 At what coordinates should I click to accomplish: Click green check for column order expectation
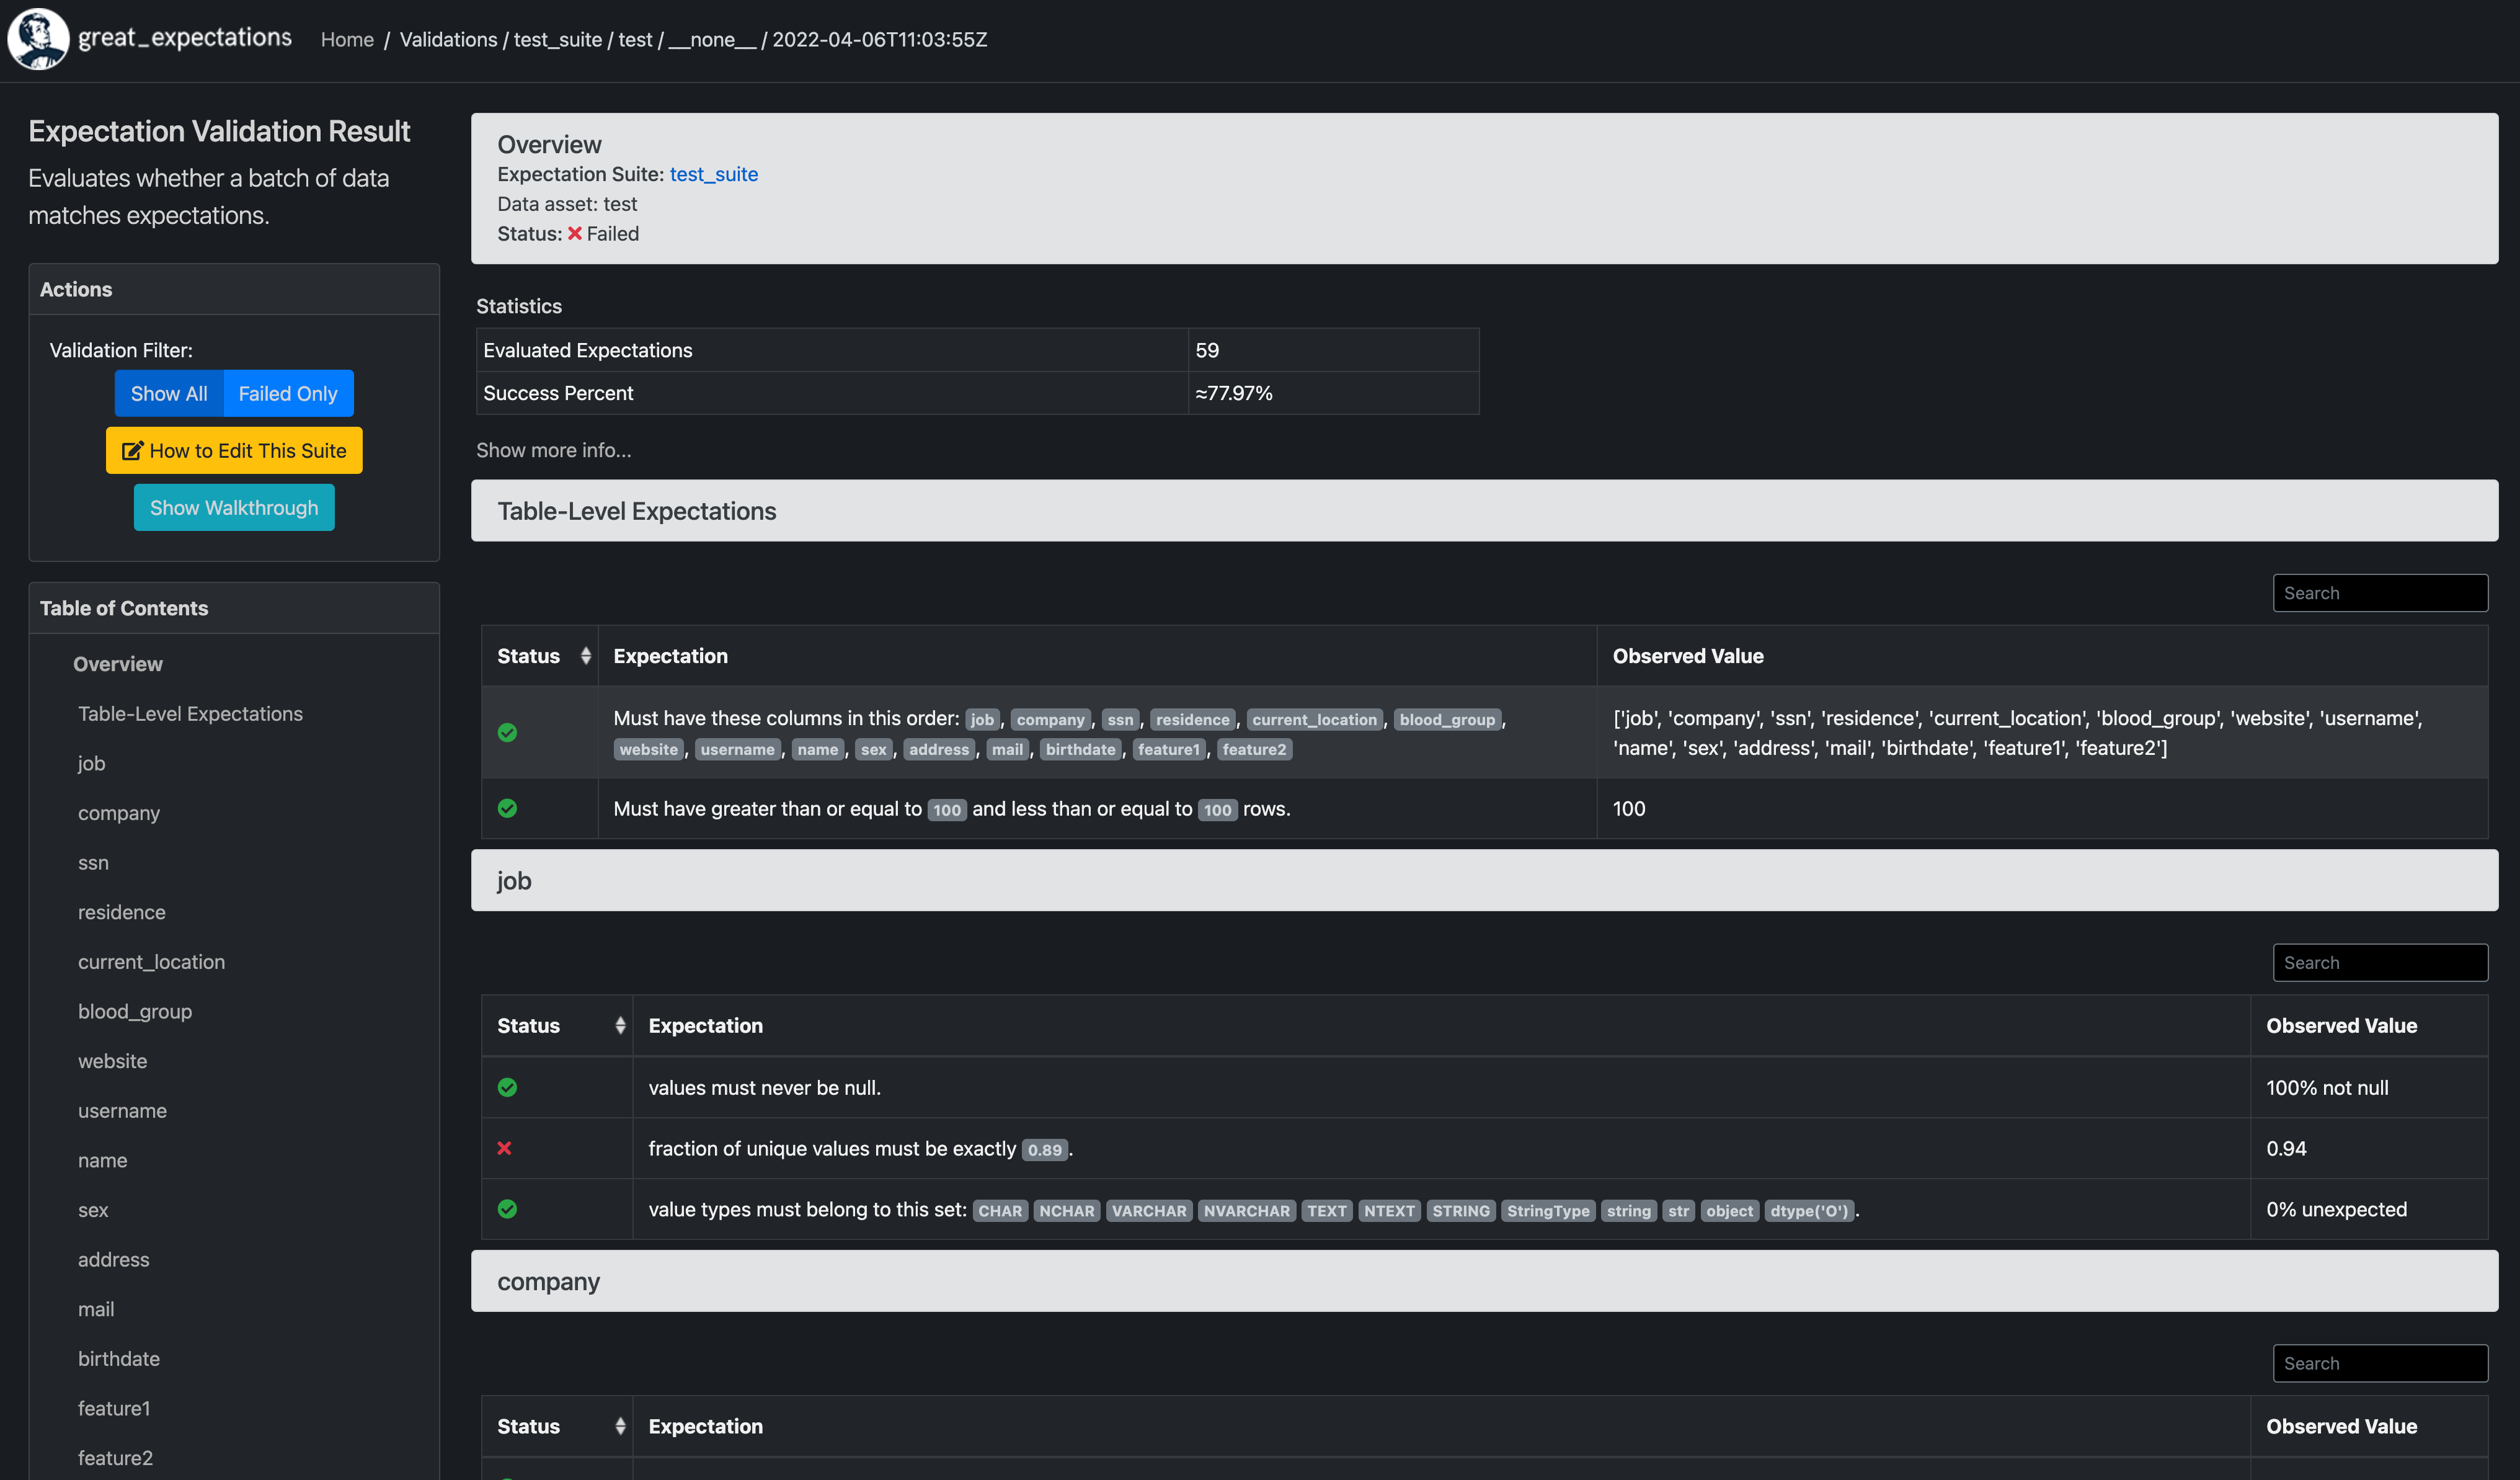coord(507,733)
